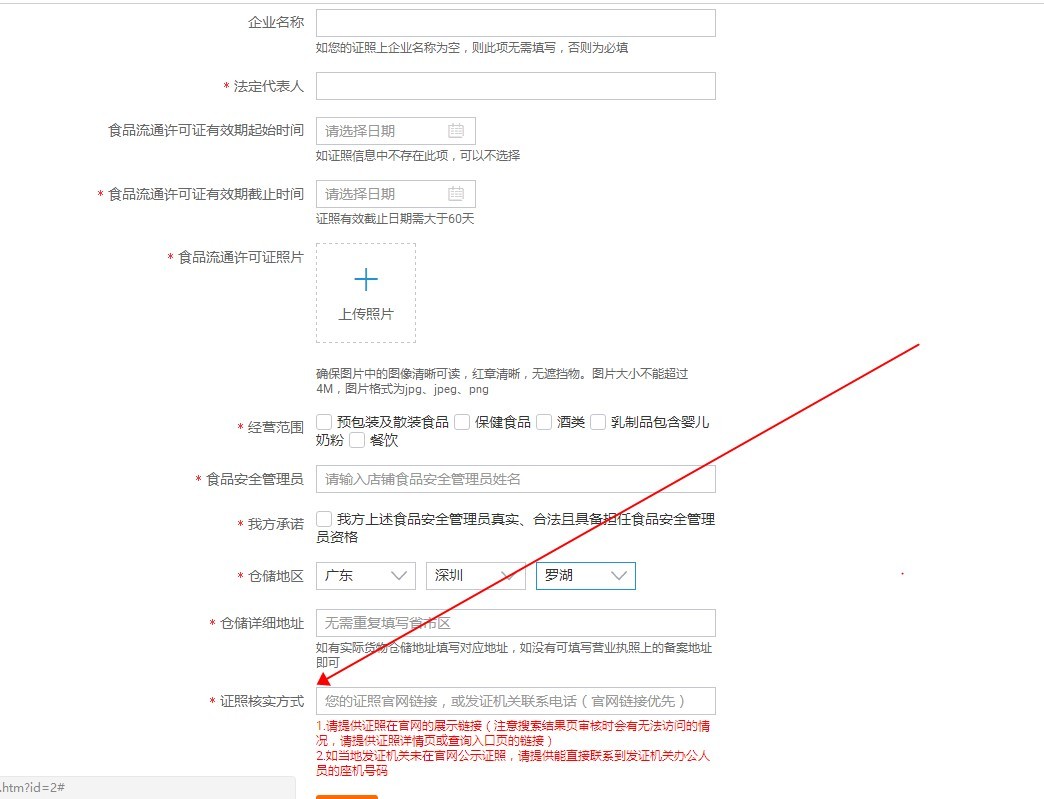Click the 食品安全管理员 name input field
1044x799 pixels.
(515, 479)
